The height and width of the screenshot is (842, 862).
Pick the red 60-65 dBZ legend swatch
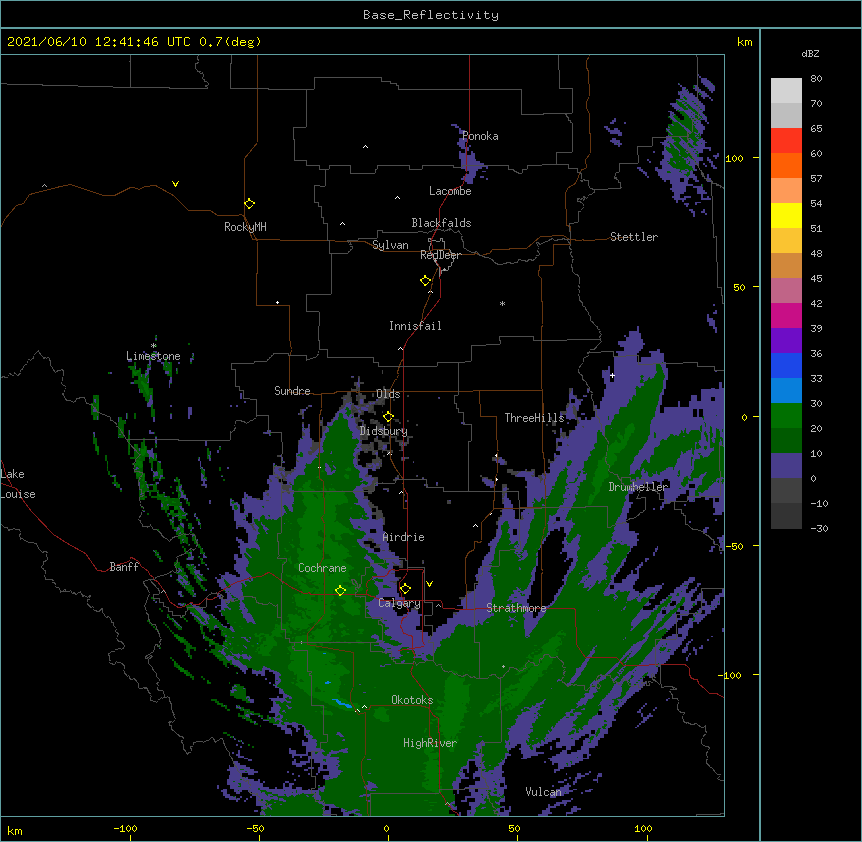pos(786,140)
